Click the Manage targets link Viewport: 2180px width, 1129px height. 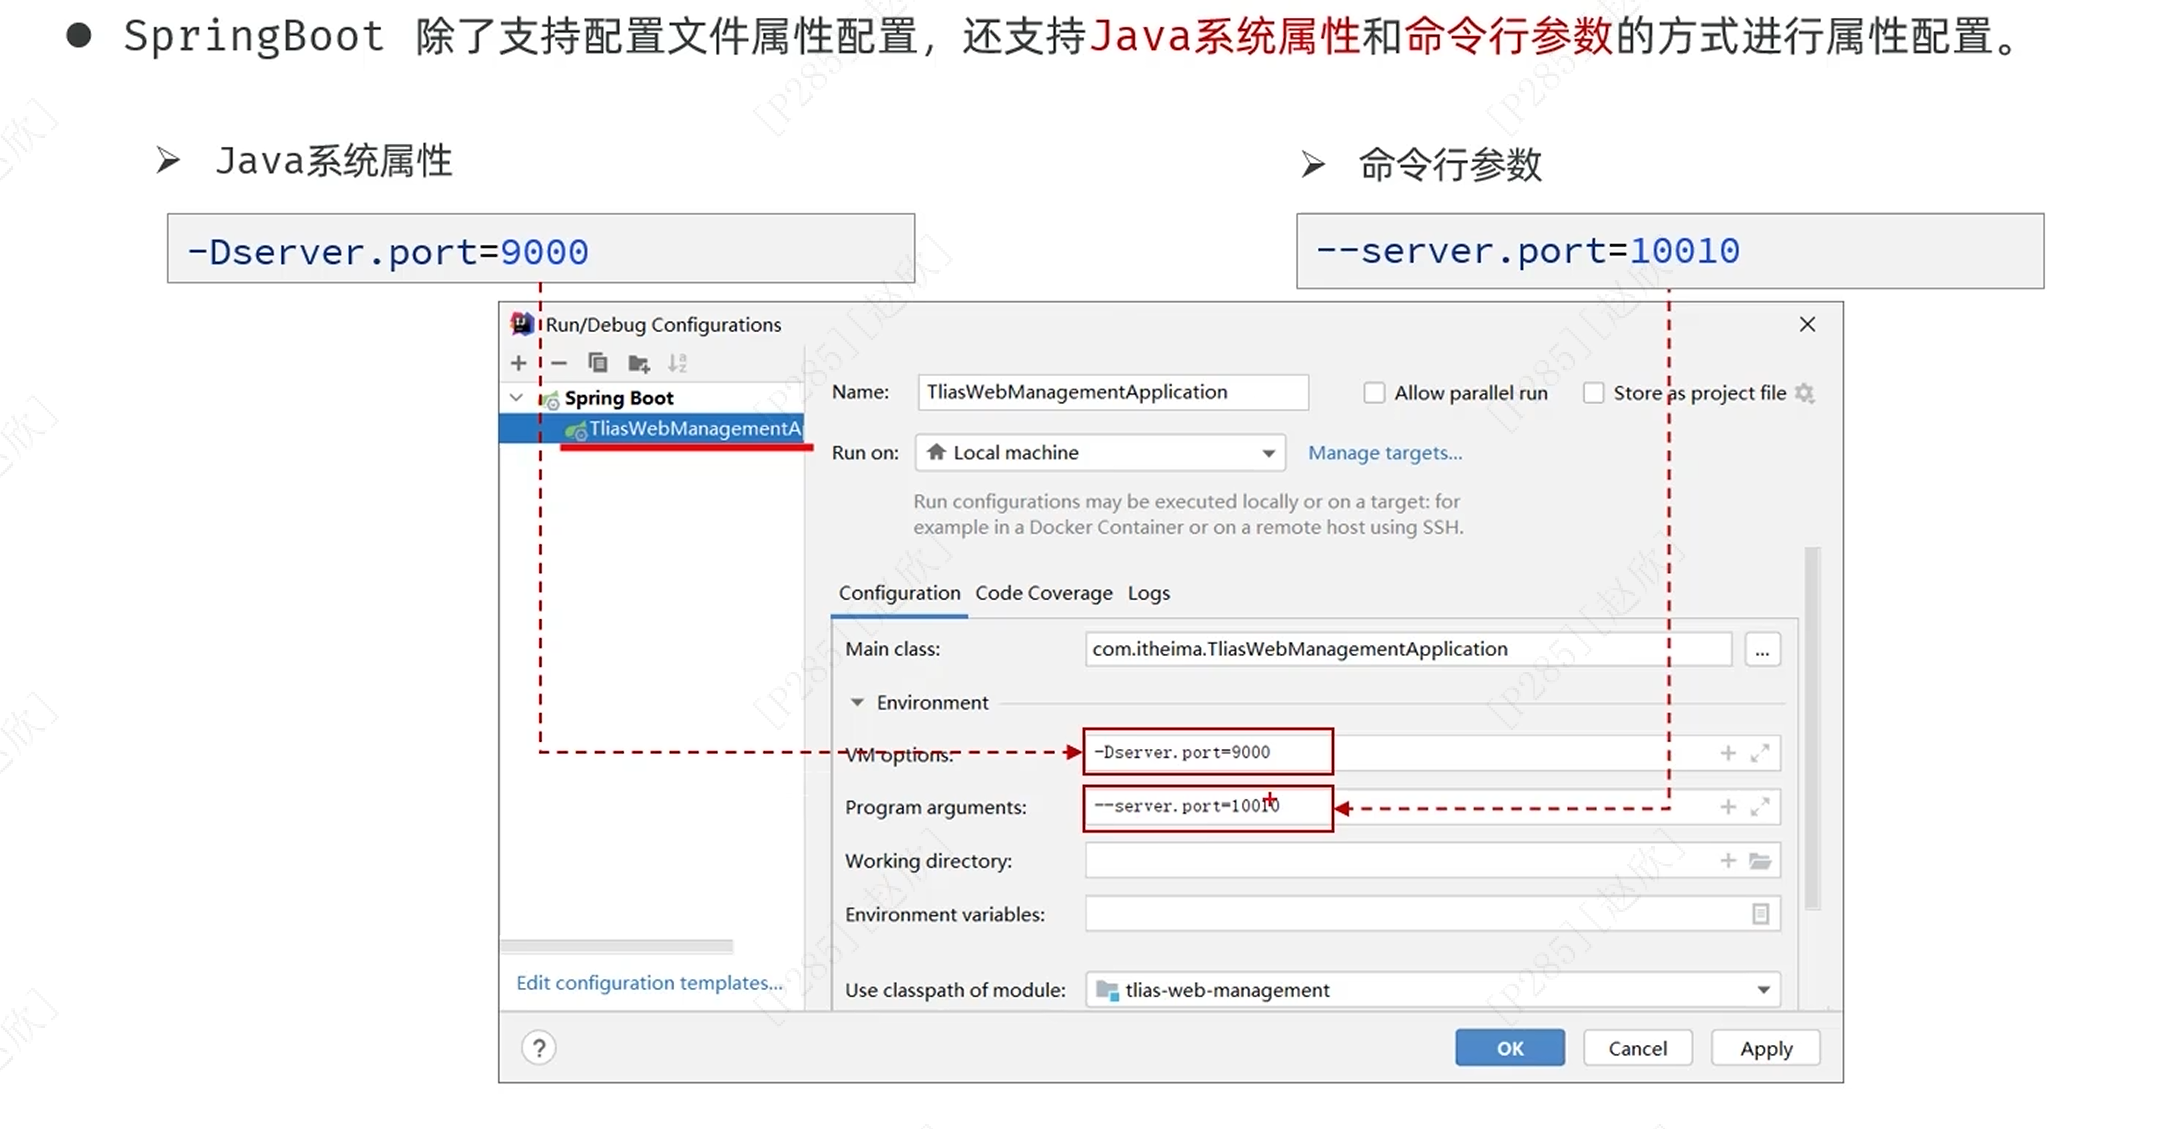coord(1384,453)
